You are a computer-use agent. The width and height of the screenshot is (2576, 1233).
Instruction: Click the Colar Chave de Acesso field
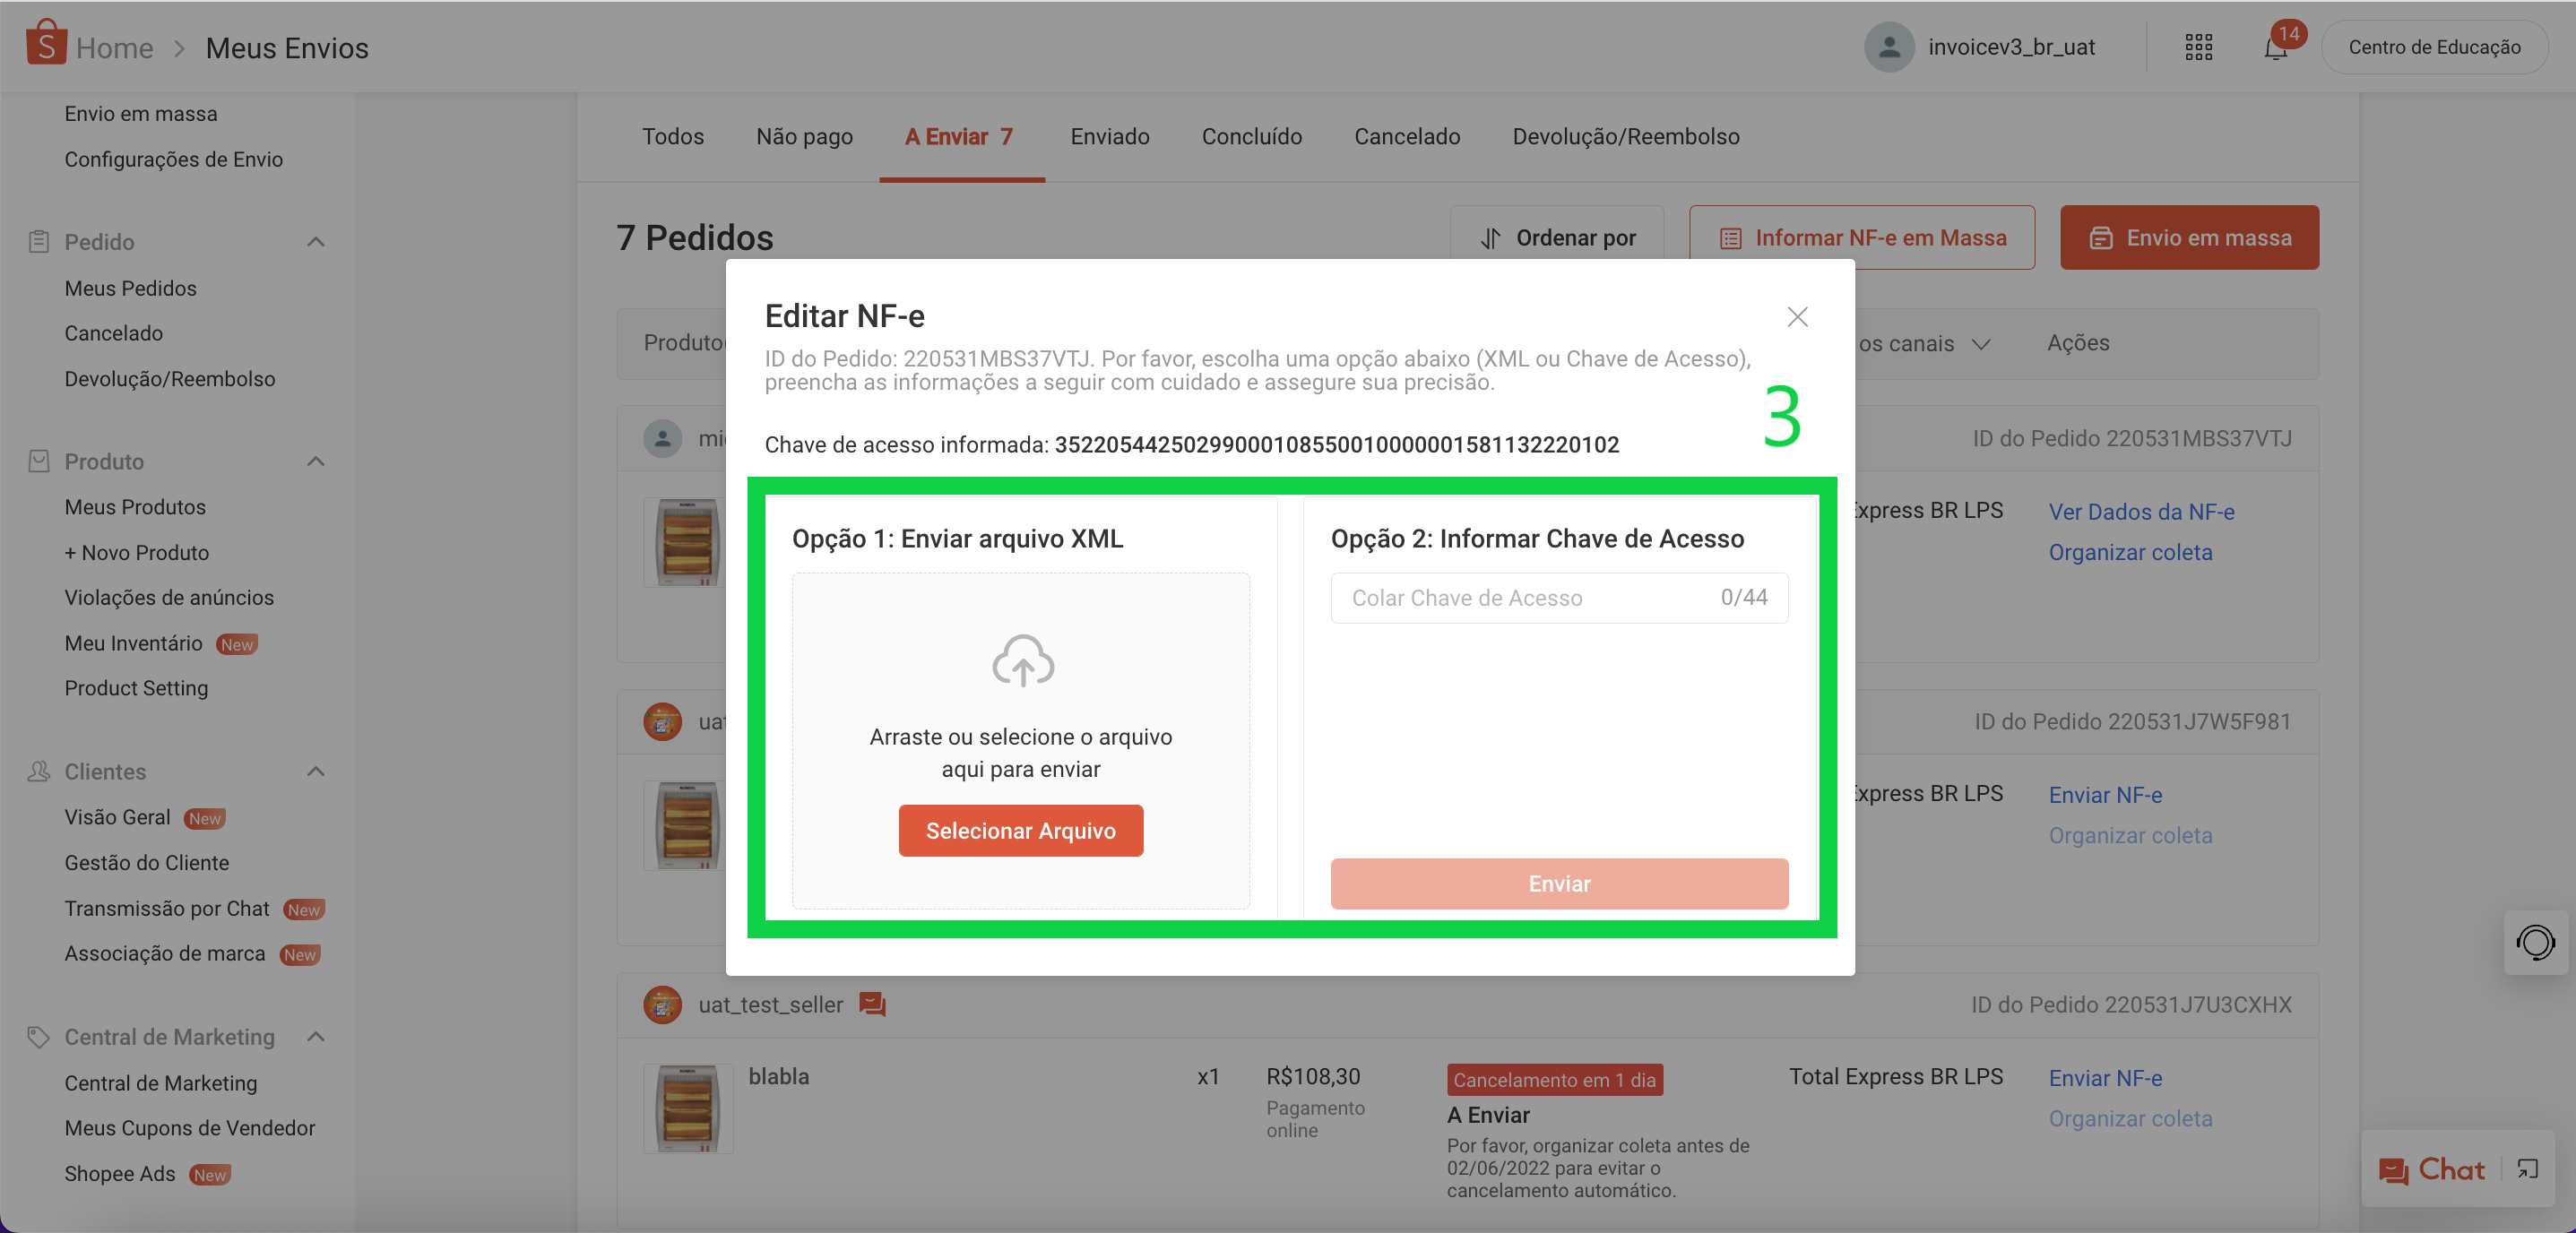(x=1528, y=598)
